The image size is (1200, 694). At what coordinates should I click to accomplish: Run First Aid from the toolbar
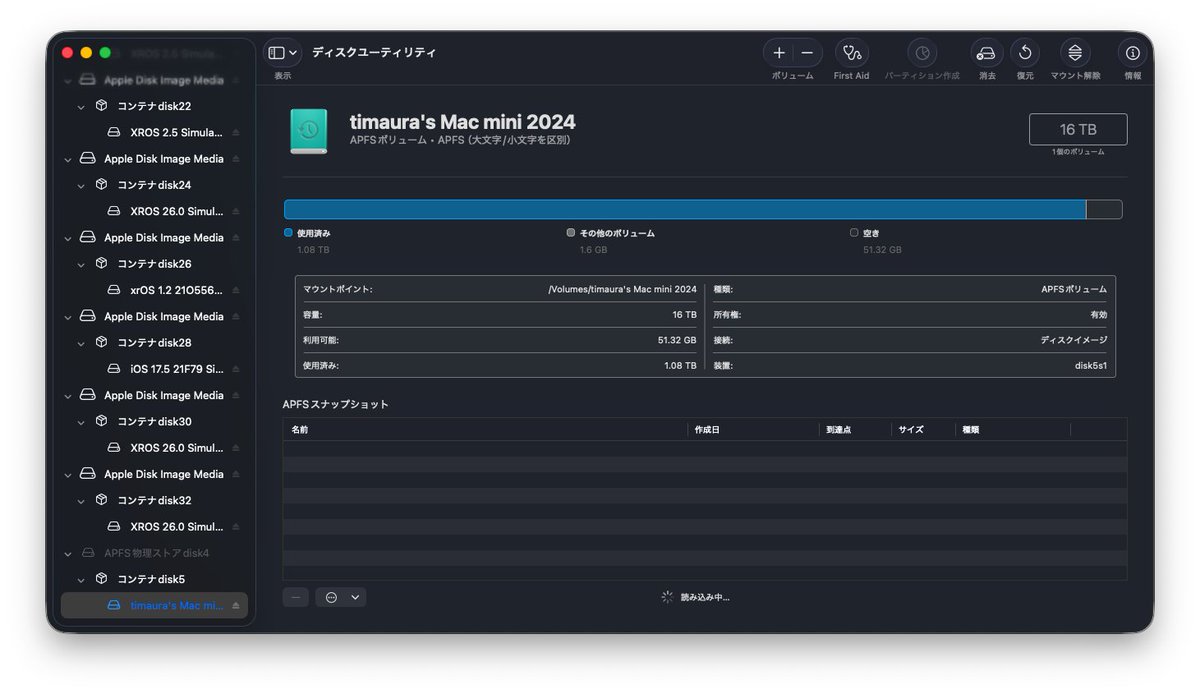point(851,53)
